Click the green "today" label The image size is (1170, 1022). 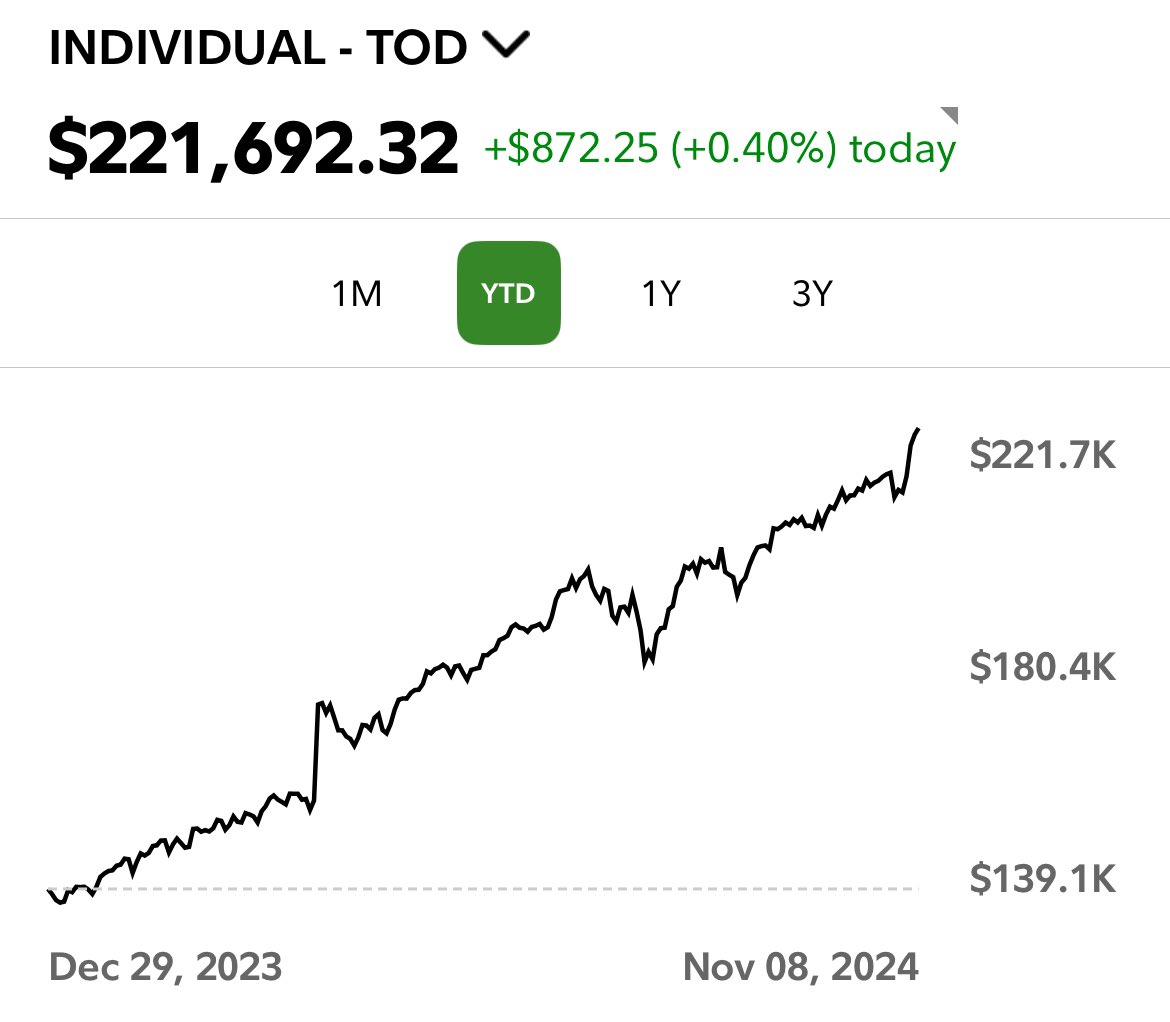click(902, 149)
